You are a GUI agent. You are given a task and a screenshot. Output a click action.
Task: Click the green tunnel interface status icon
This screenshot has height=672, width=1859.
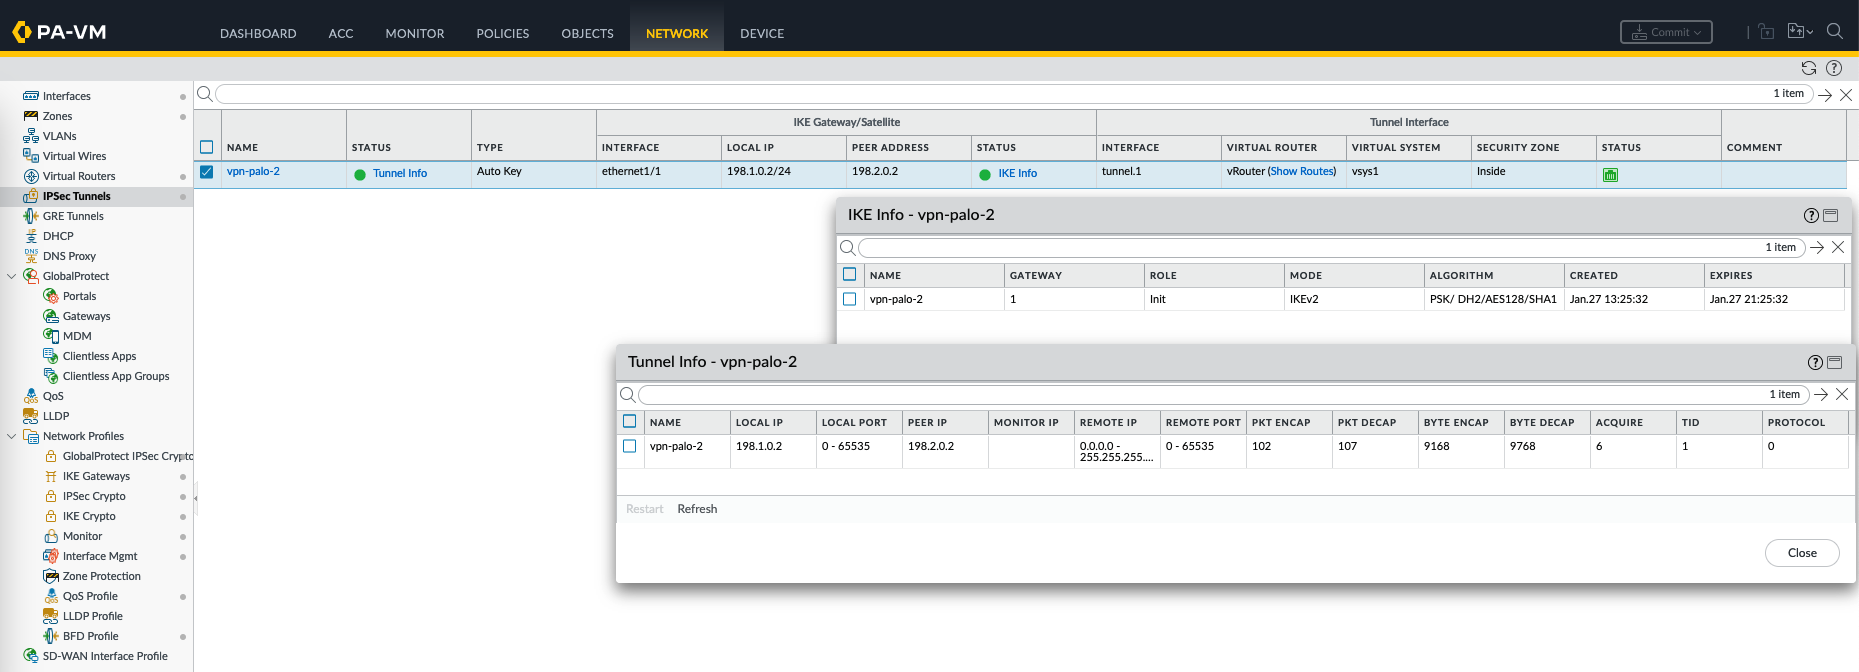[x=1610, y=174]
